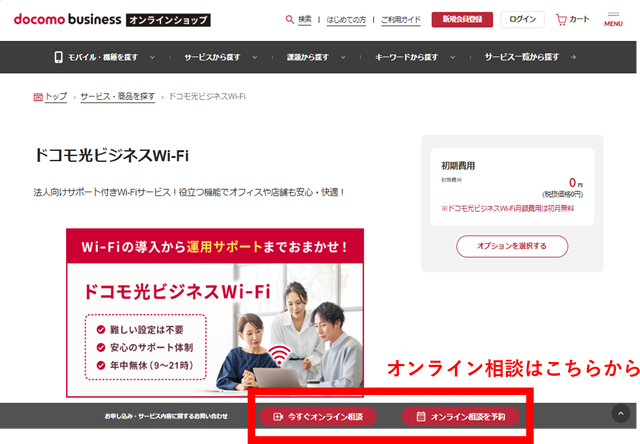Expand the キーワードから探す chevron
The height and width of the screenshot is (444, 640).
453,57
